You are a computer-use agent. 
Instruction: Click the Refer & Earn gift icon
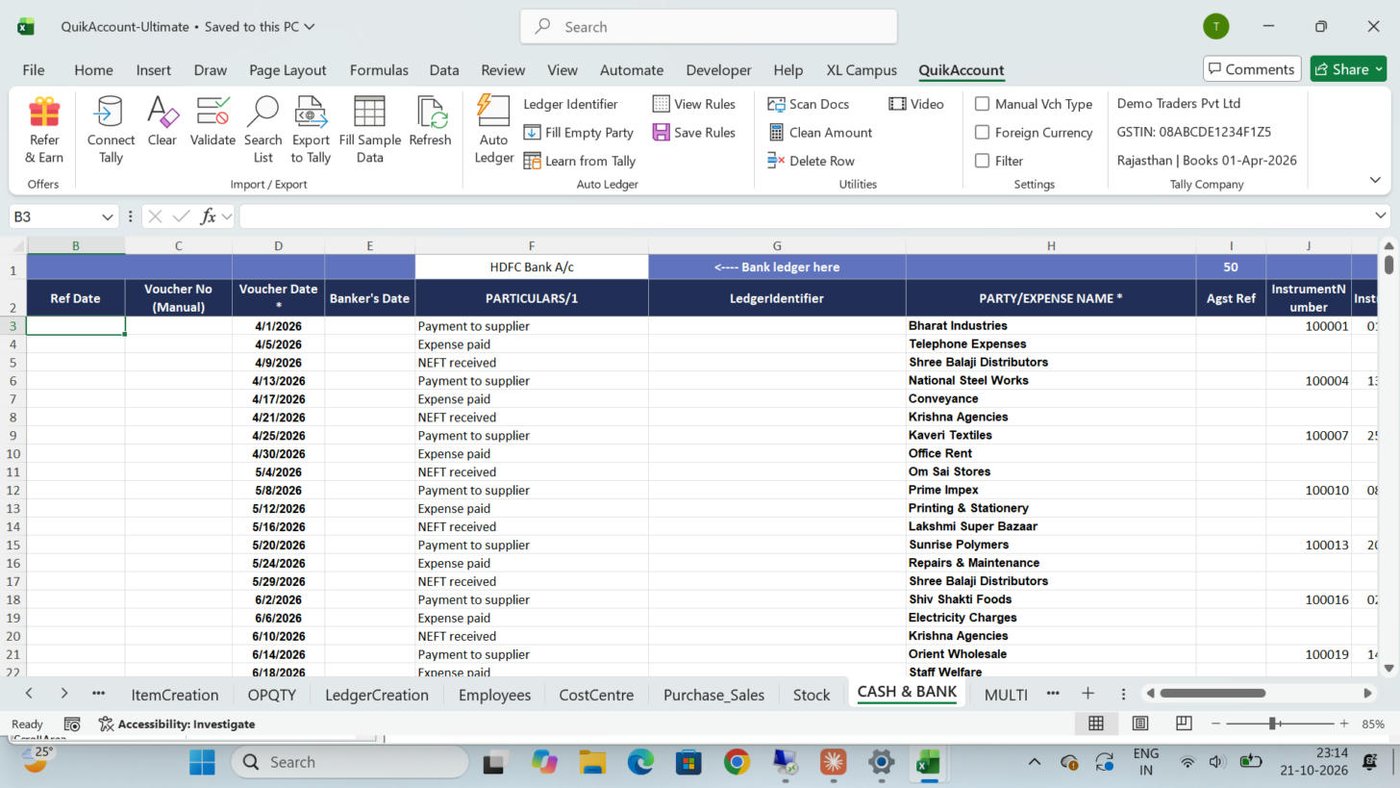pos(44,113)
